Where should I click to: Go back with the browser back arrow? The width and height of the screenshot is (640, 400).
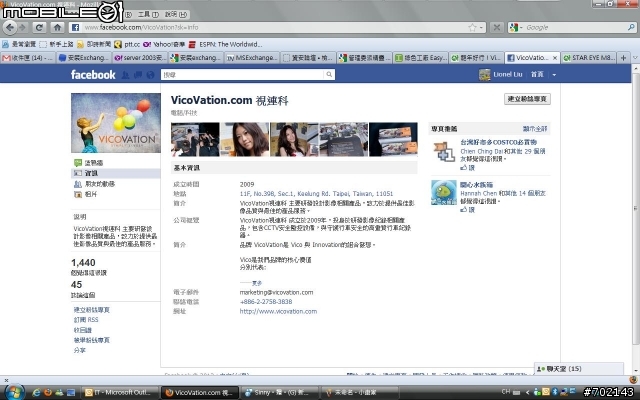pyautogui.click(x=10, y=27)
